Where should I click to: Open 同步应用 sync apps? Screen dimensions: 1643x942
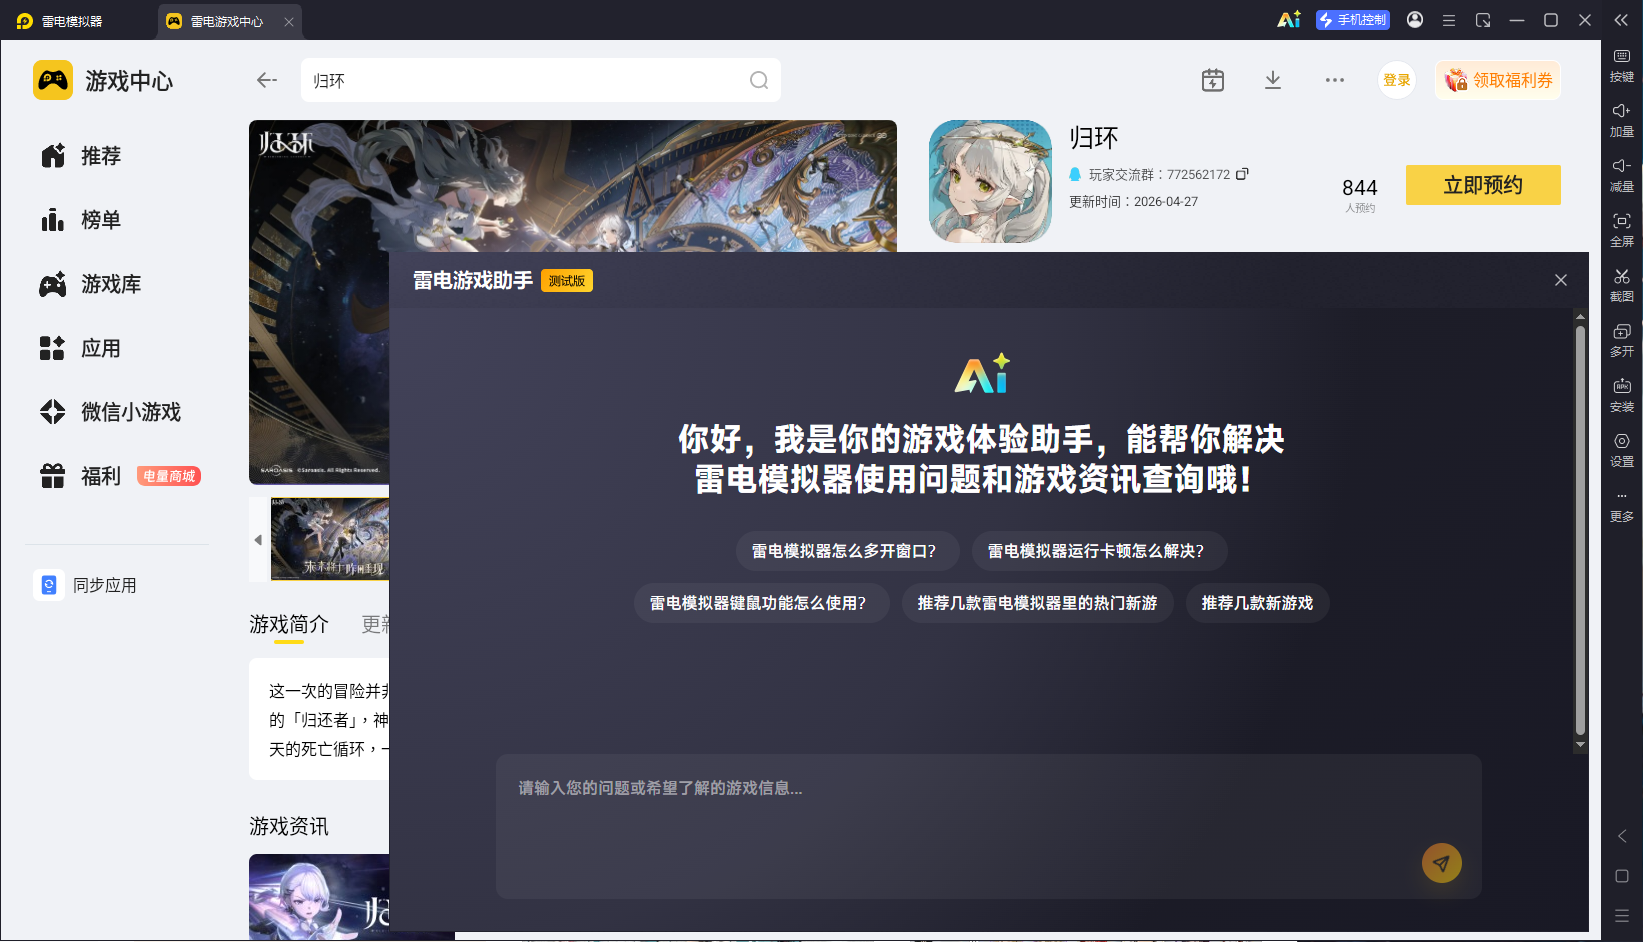coord(87,585)
